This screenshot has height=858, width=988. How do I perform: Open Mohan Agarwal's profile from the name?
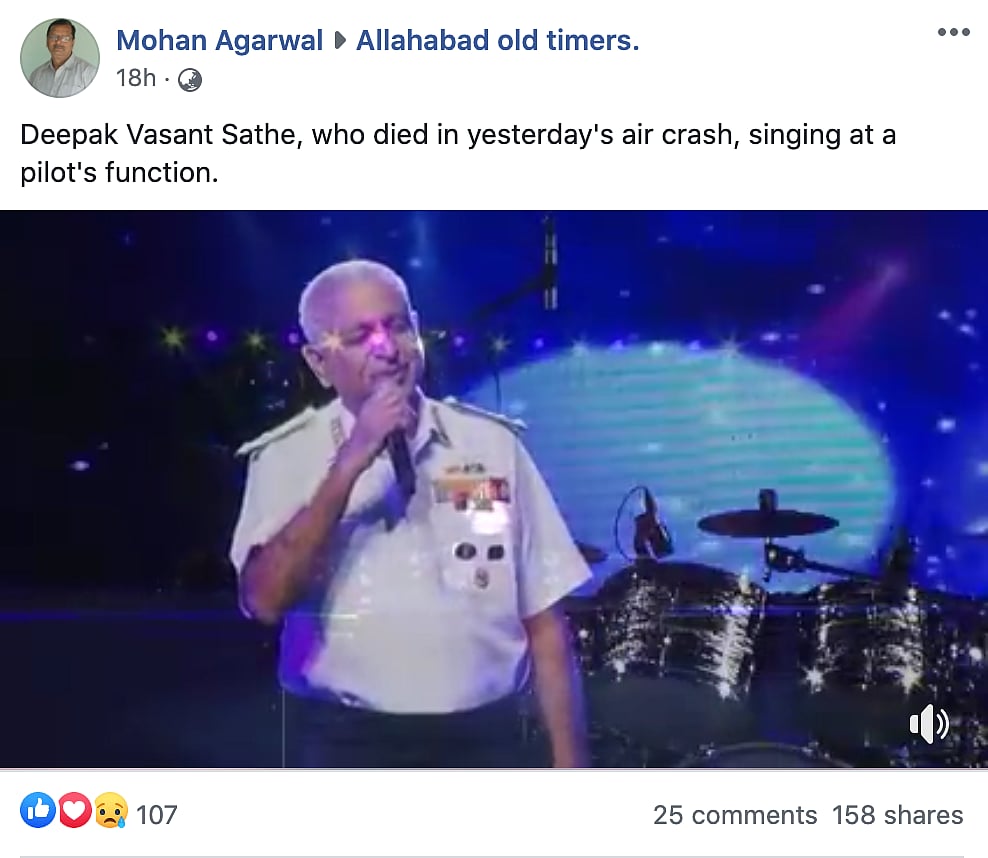pyautogui.click(x=219, y=40)
